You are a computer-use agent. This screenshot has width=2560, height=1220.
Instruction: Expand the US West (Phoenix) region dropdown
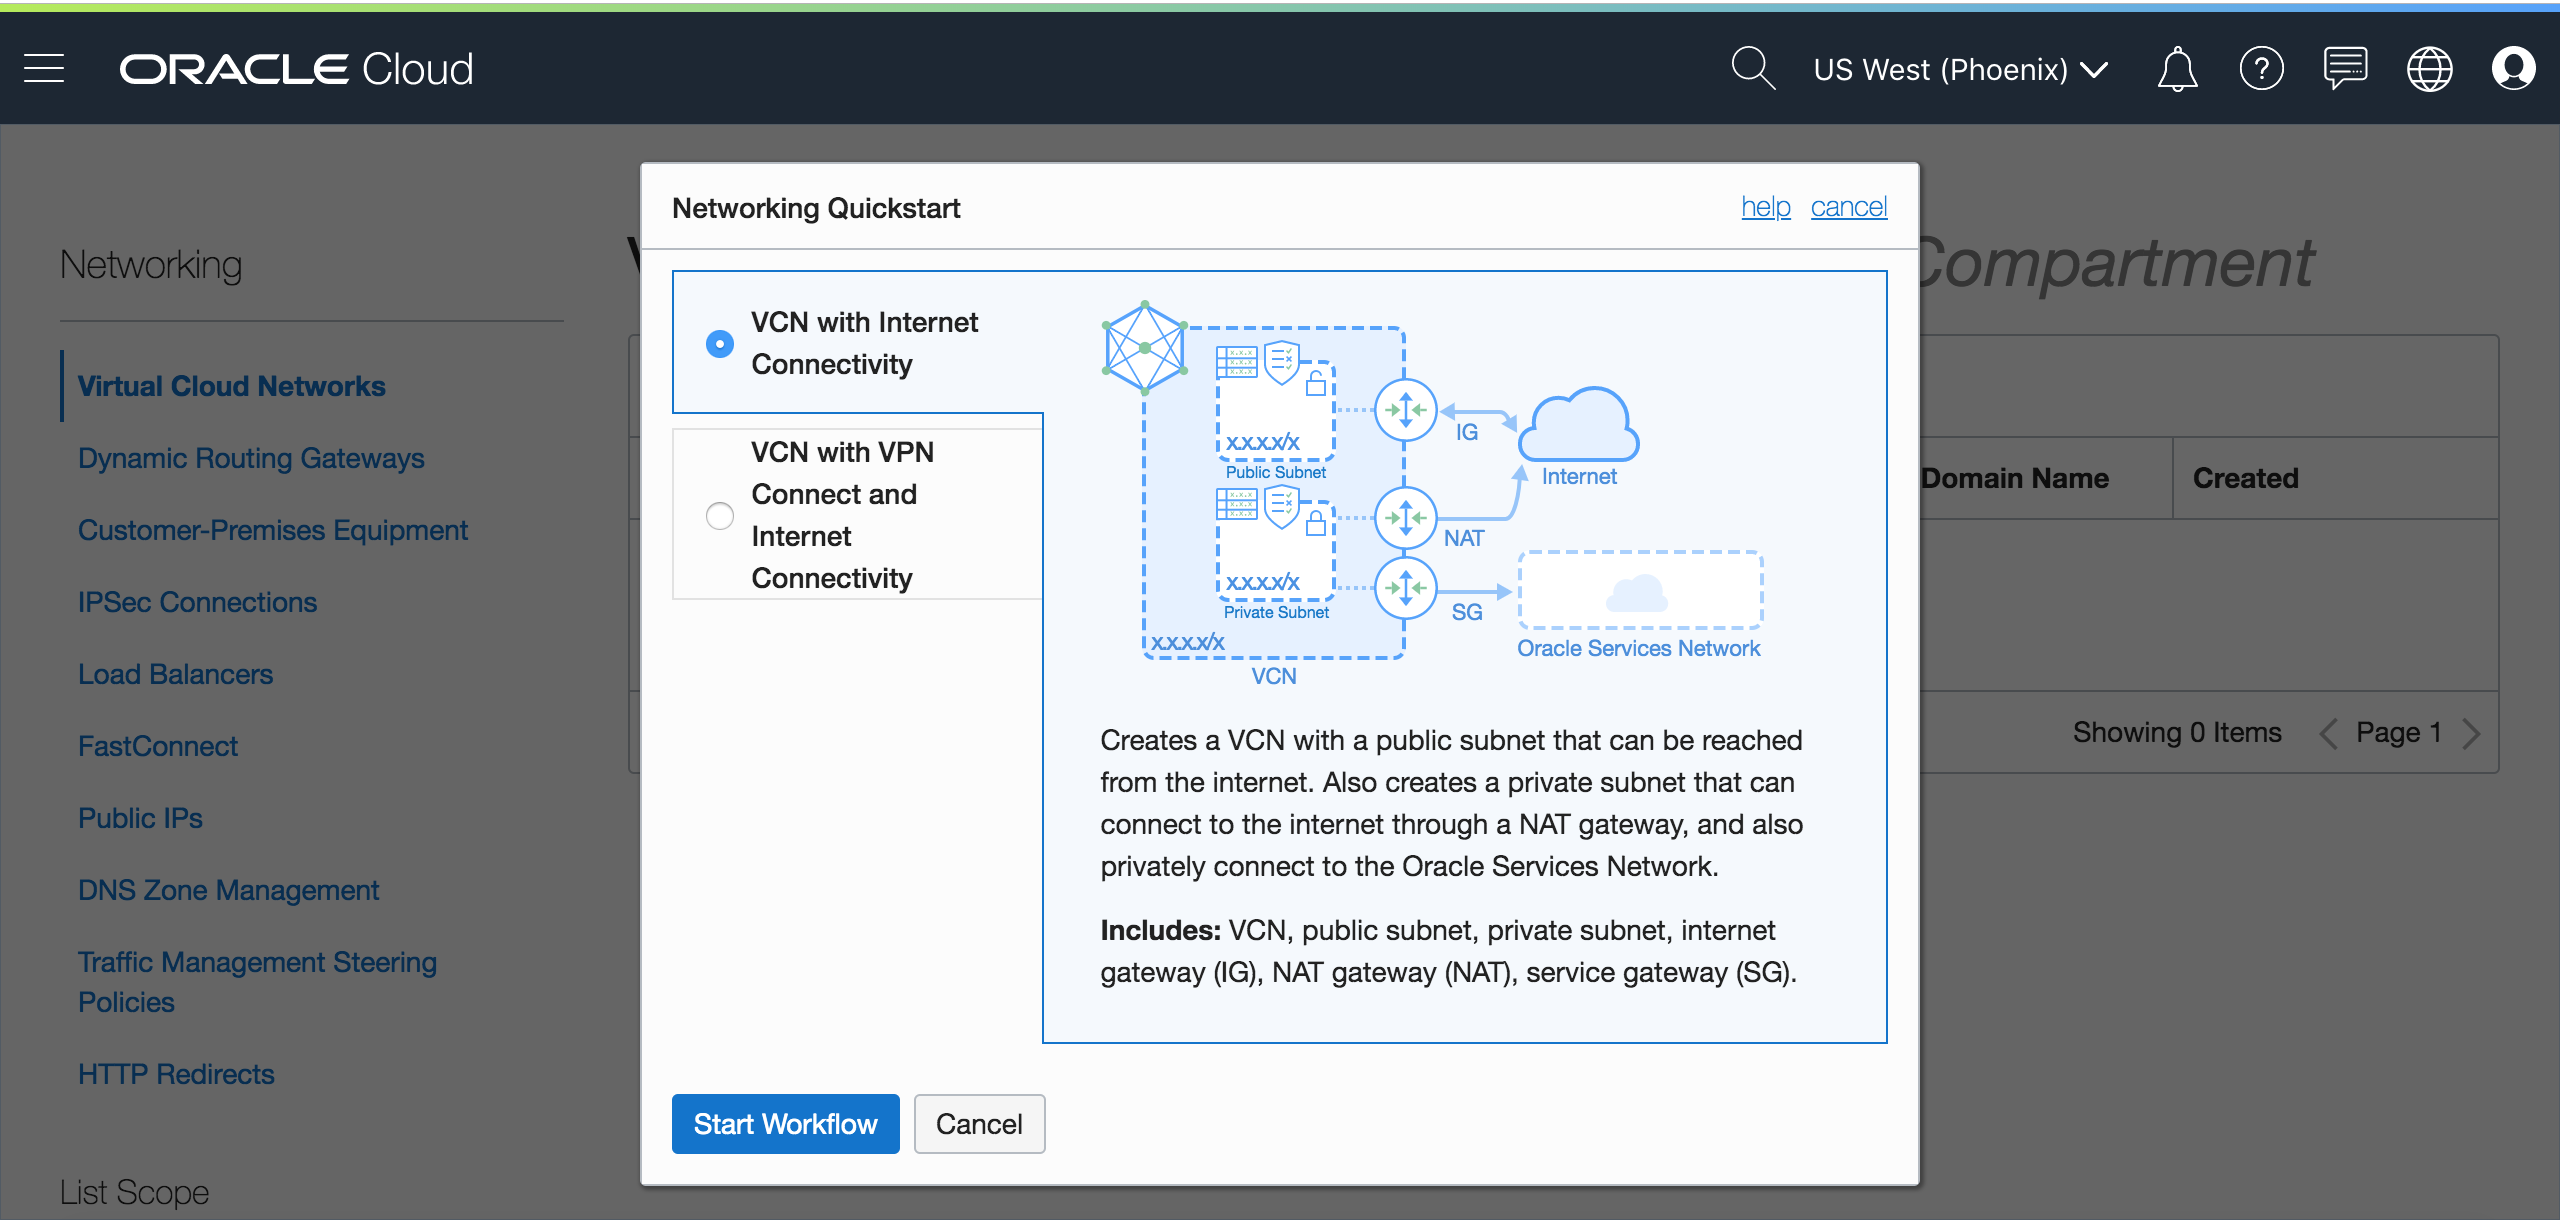tap(1960, 69)
